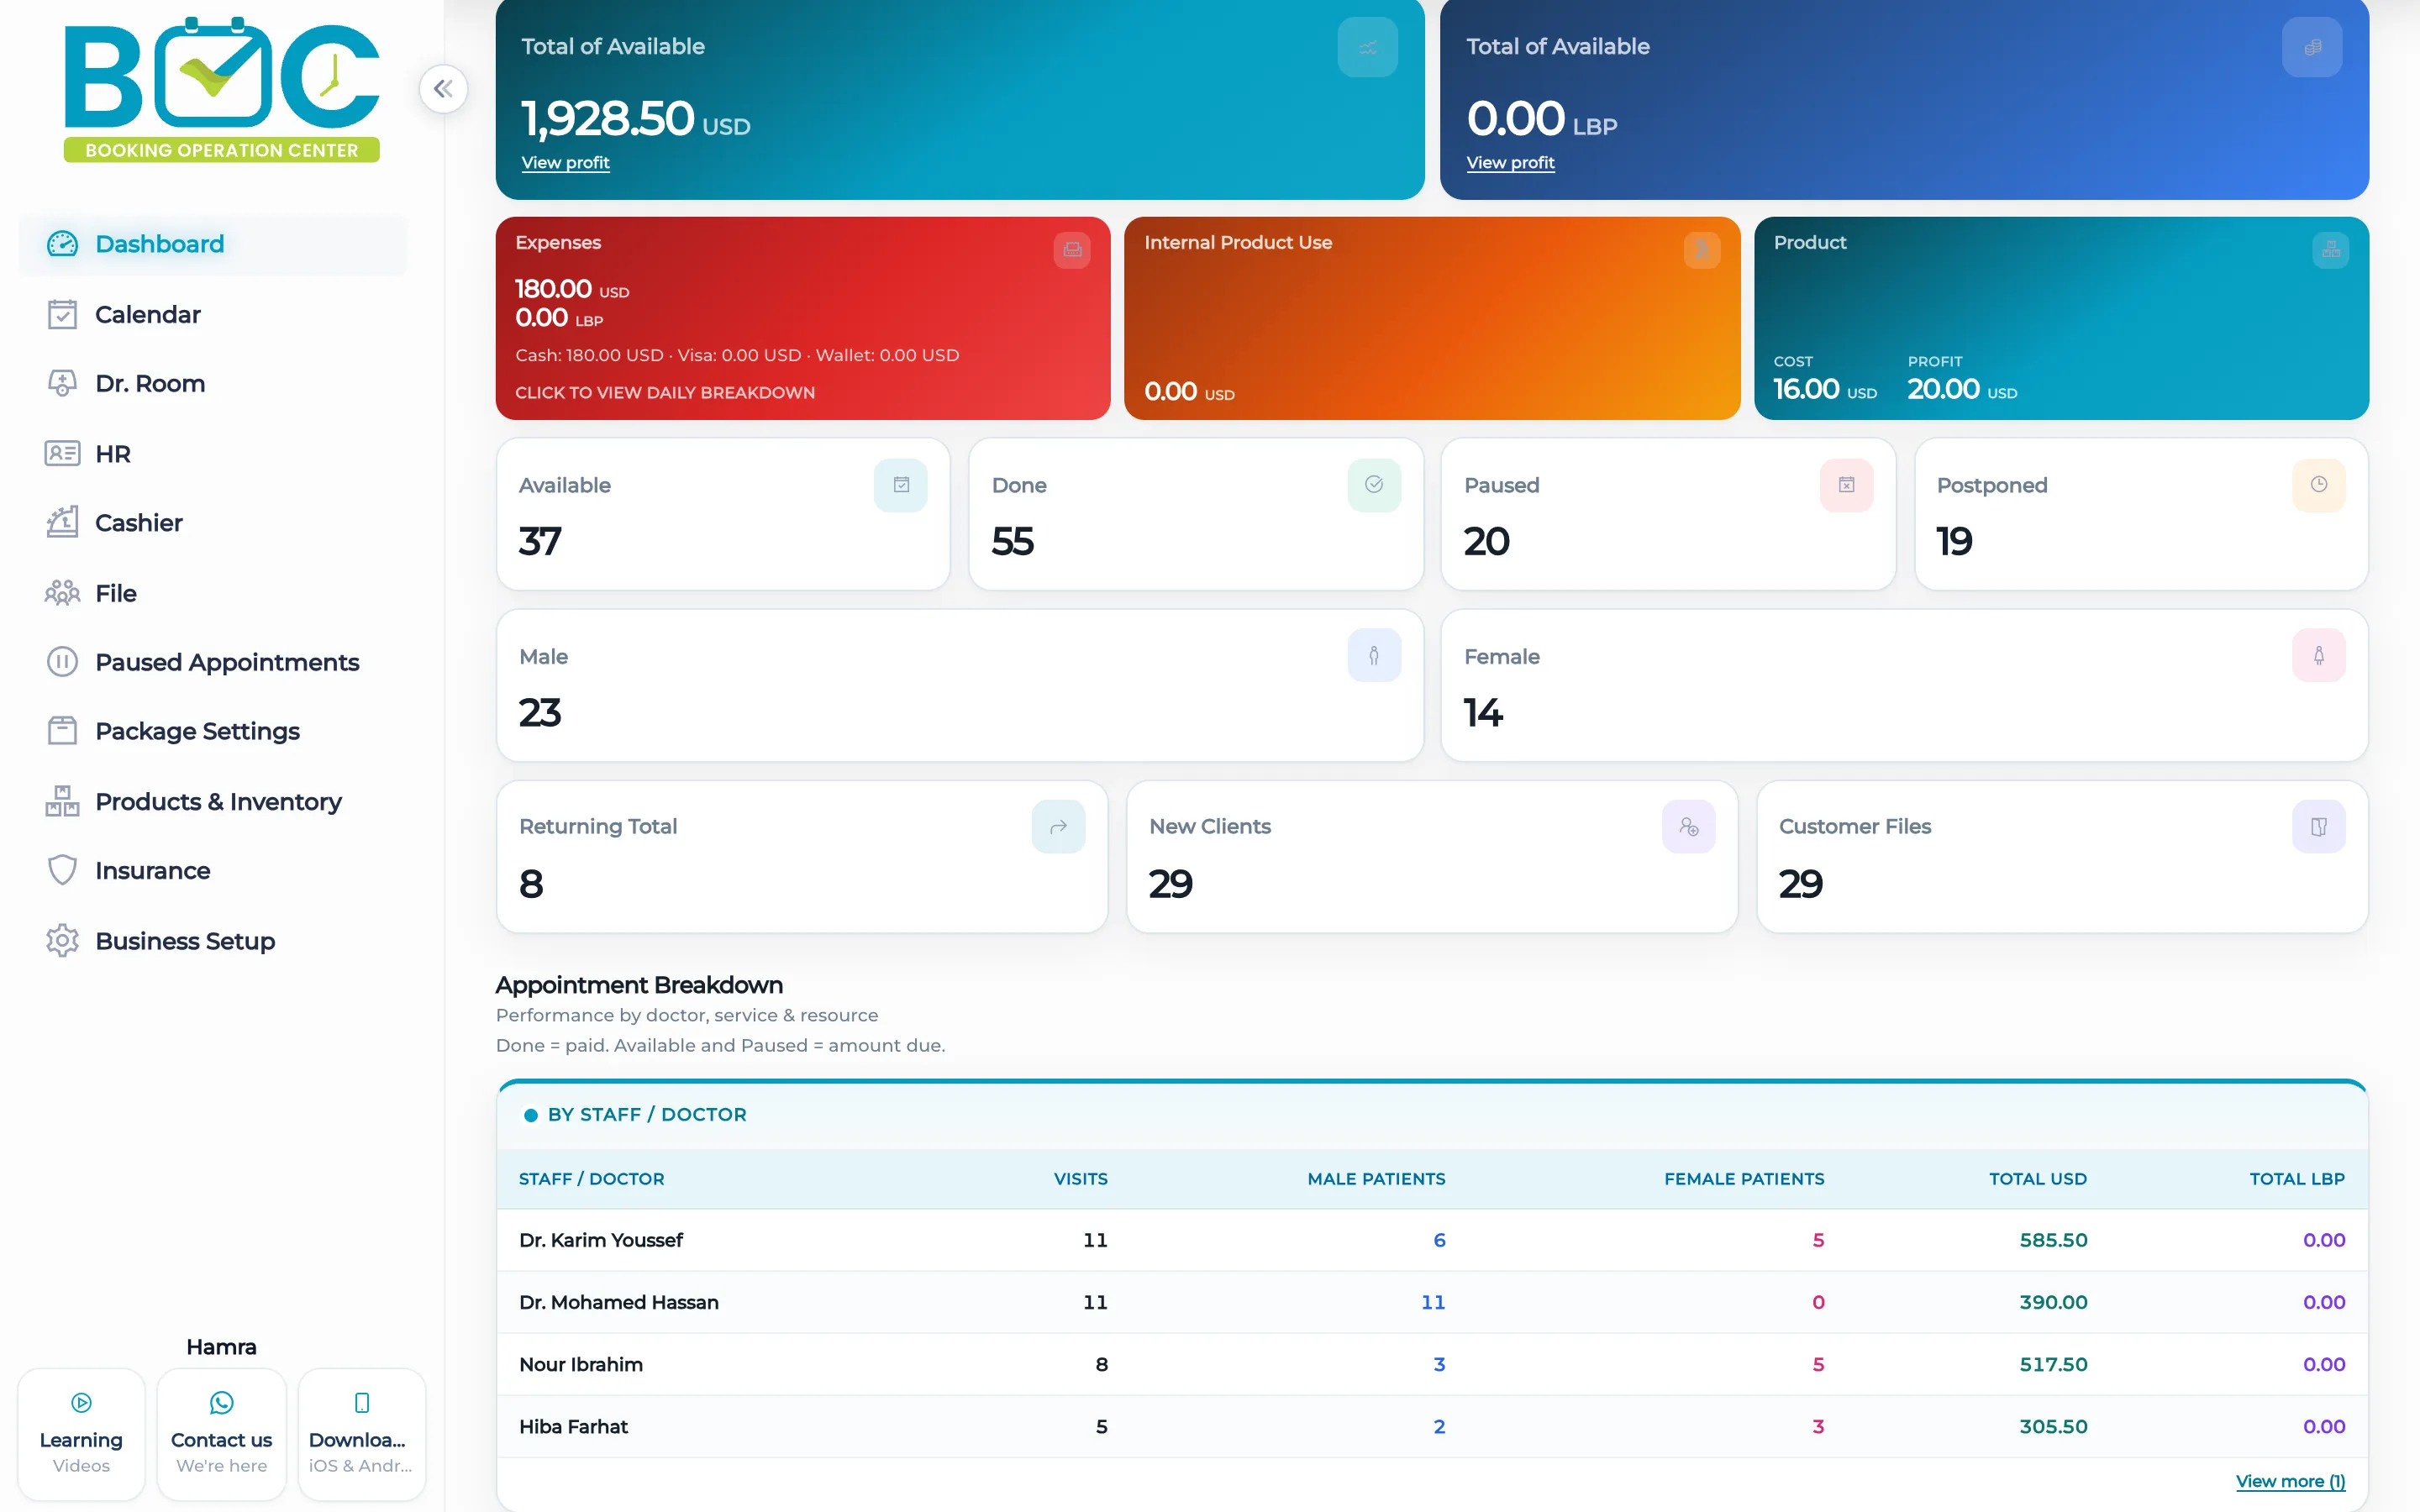The image size is (2420, 1512).
Task: Click the chart icon on USD total card
Action: tap(1367, 47)
